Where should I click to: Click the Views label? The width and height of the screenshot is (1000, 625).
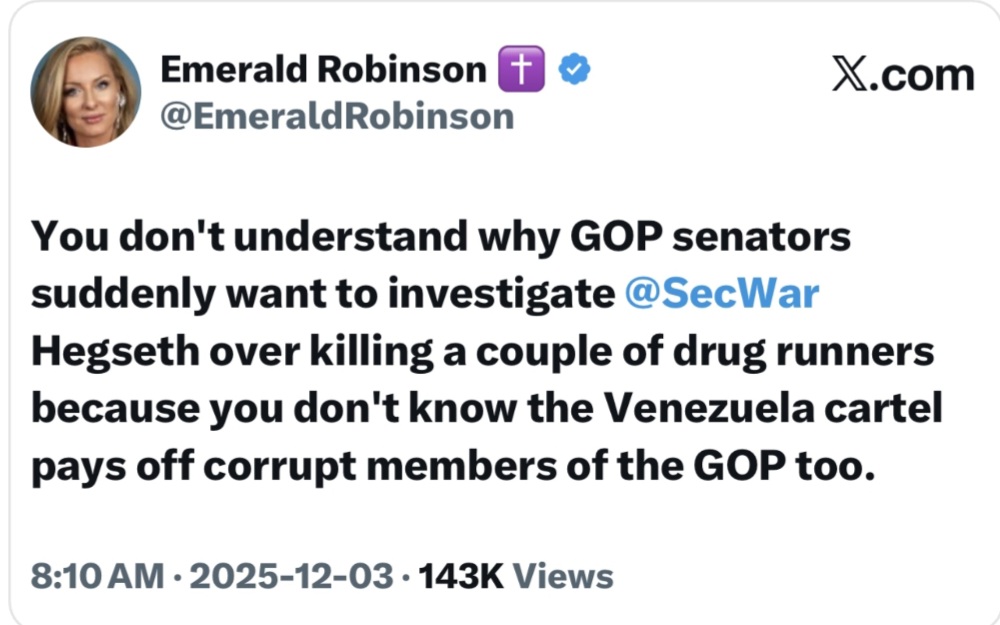(x=562, y=577)
